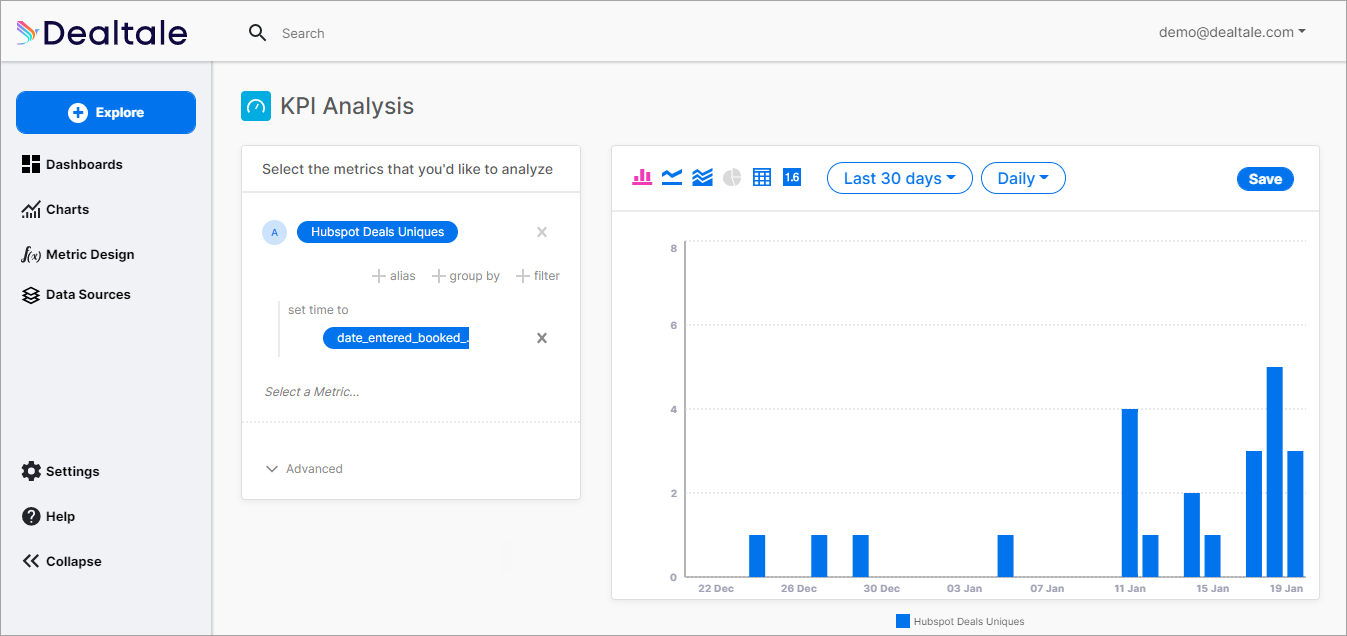Screen dimensions: 1347x636
Task: Click the metric A label badge
Action: (x=275, y=232)
